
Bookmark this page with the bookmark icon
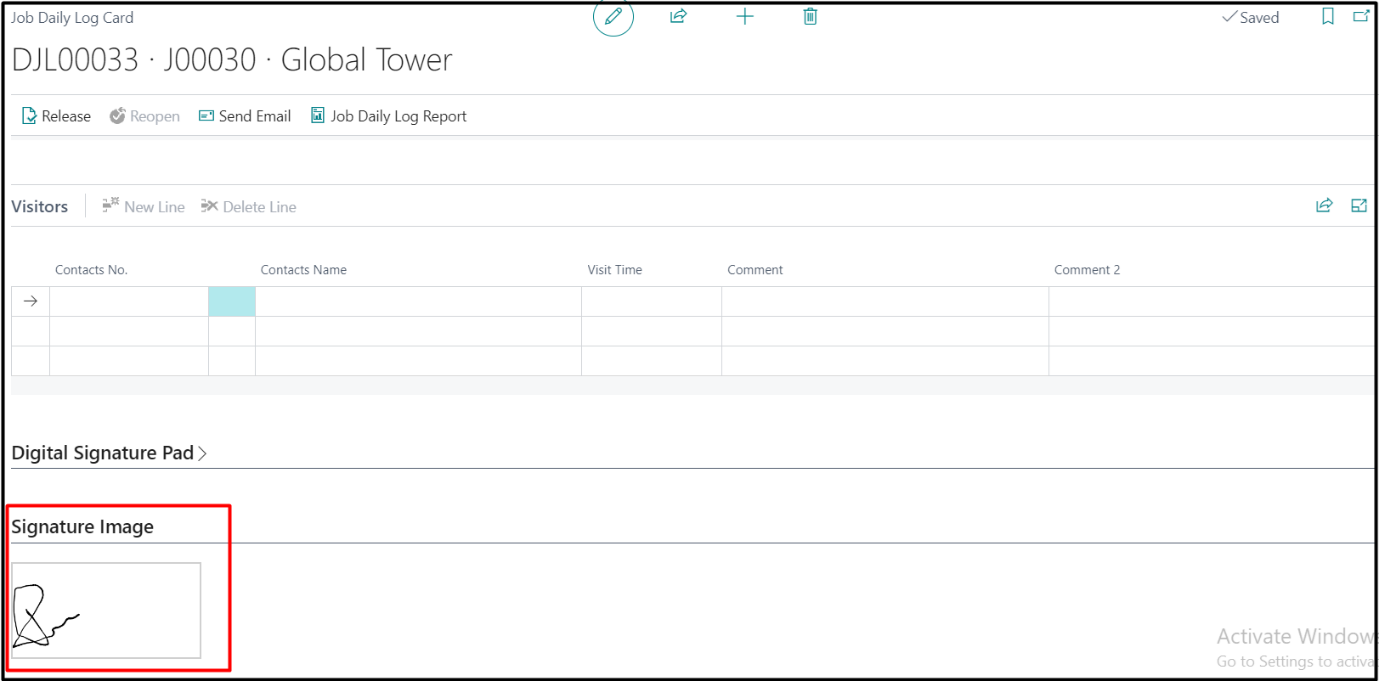point(1327,16)
